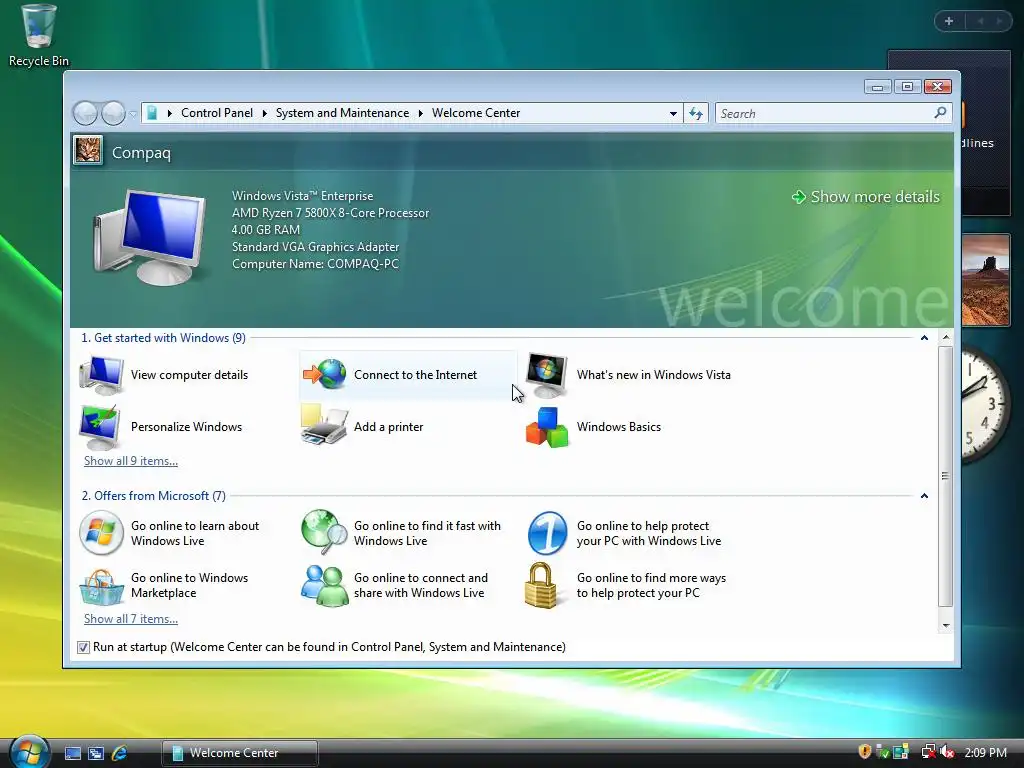The height and width of the screenshot is (768, 1024).
Task: Click the Back navigation button
Action: pos(85,114)
